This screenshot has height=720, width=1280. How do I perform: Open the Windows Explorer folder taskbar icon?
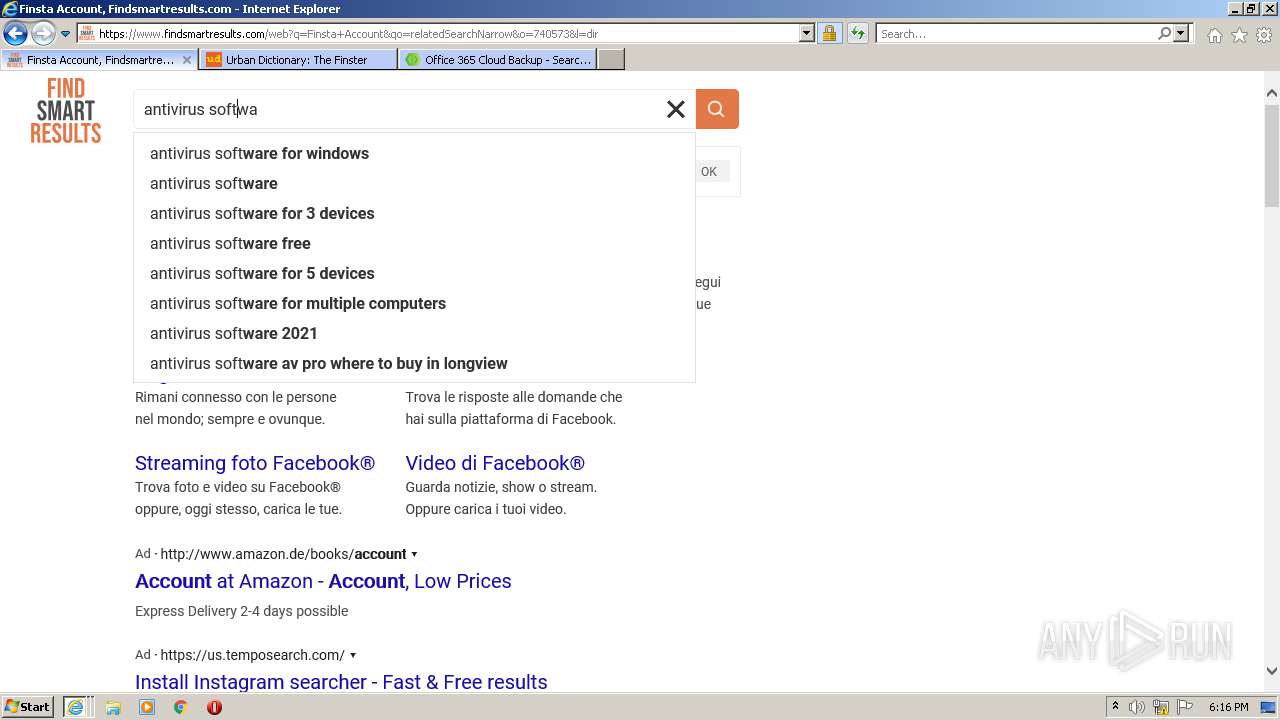(113, 707)
